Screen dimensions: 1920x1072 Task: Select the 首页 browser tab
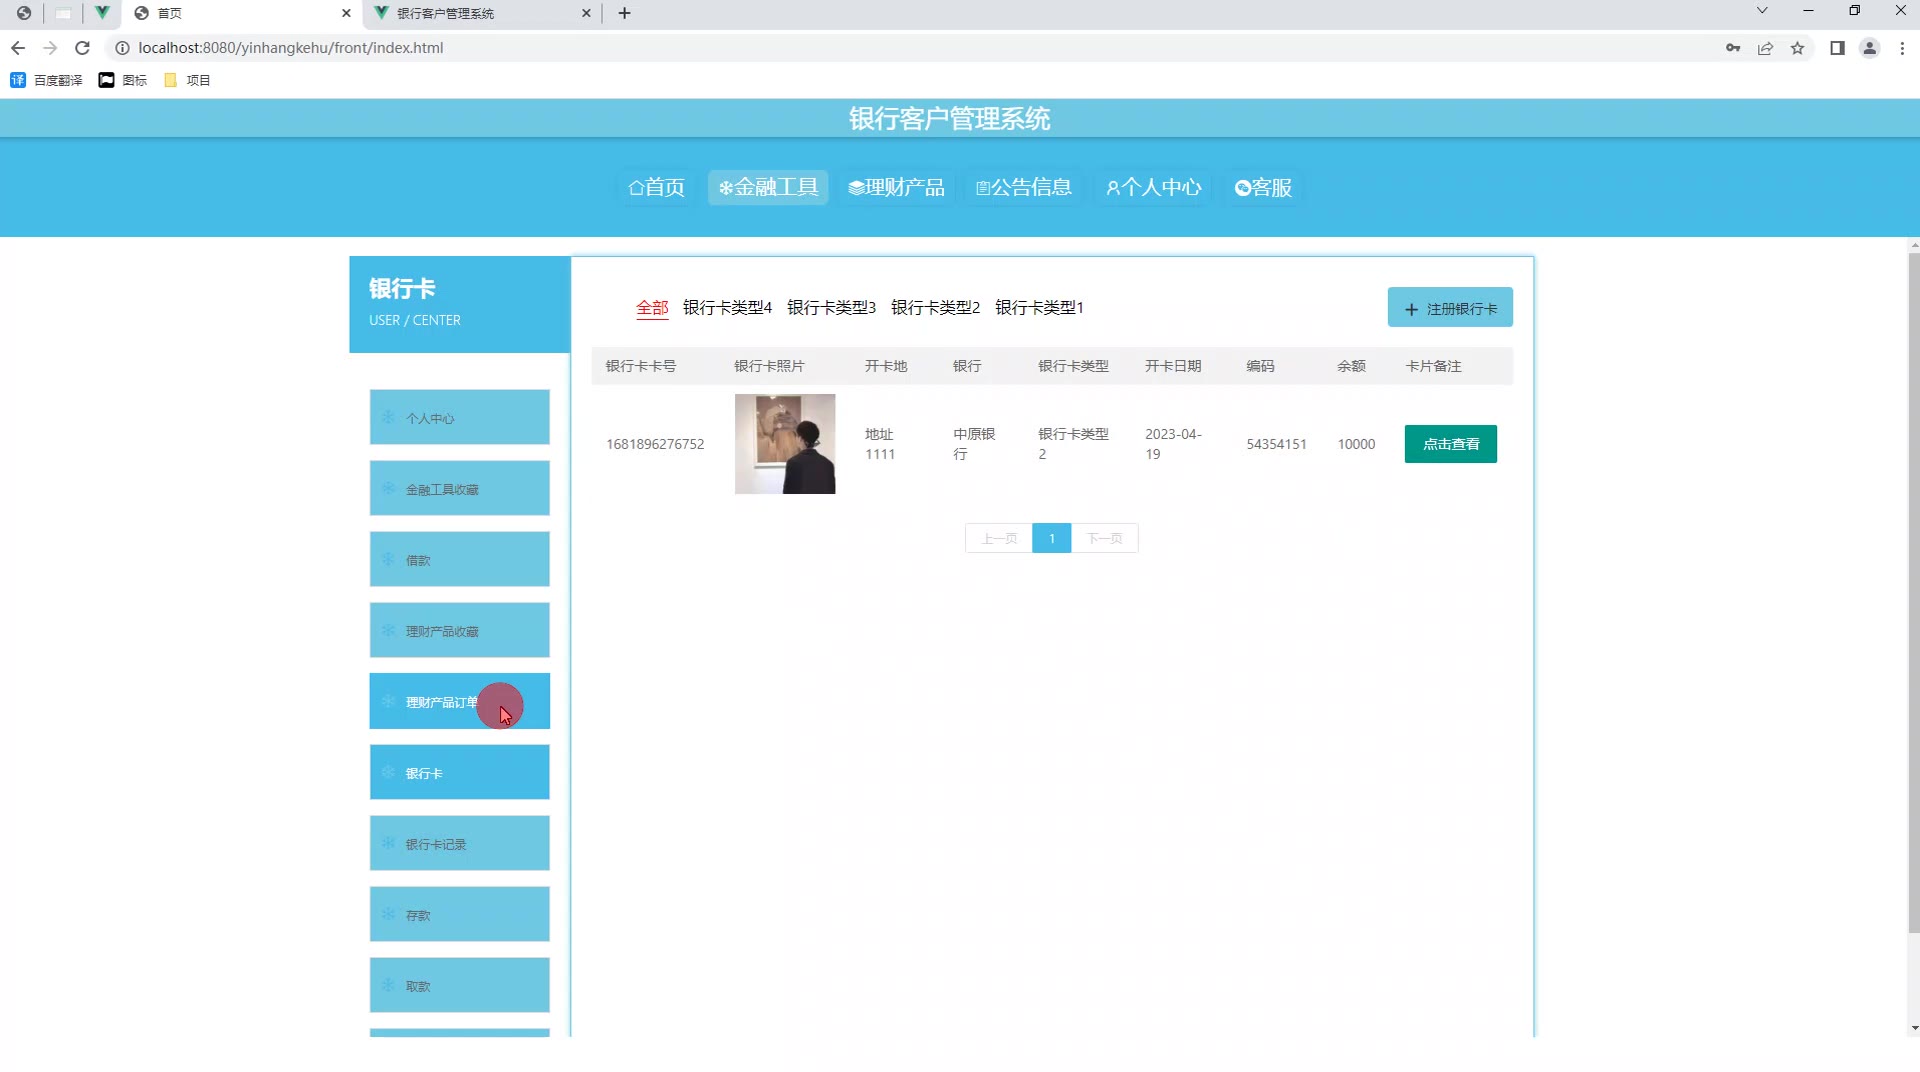click(242, 13)
